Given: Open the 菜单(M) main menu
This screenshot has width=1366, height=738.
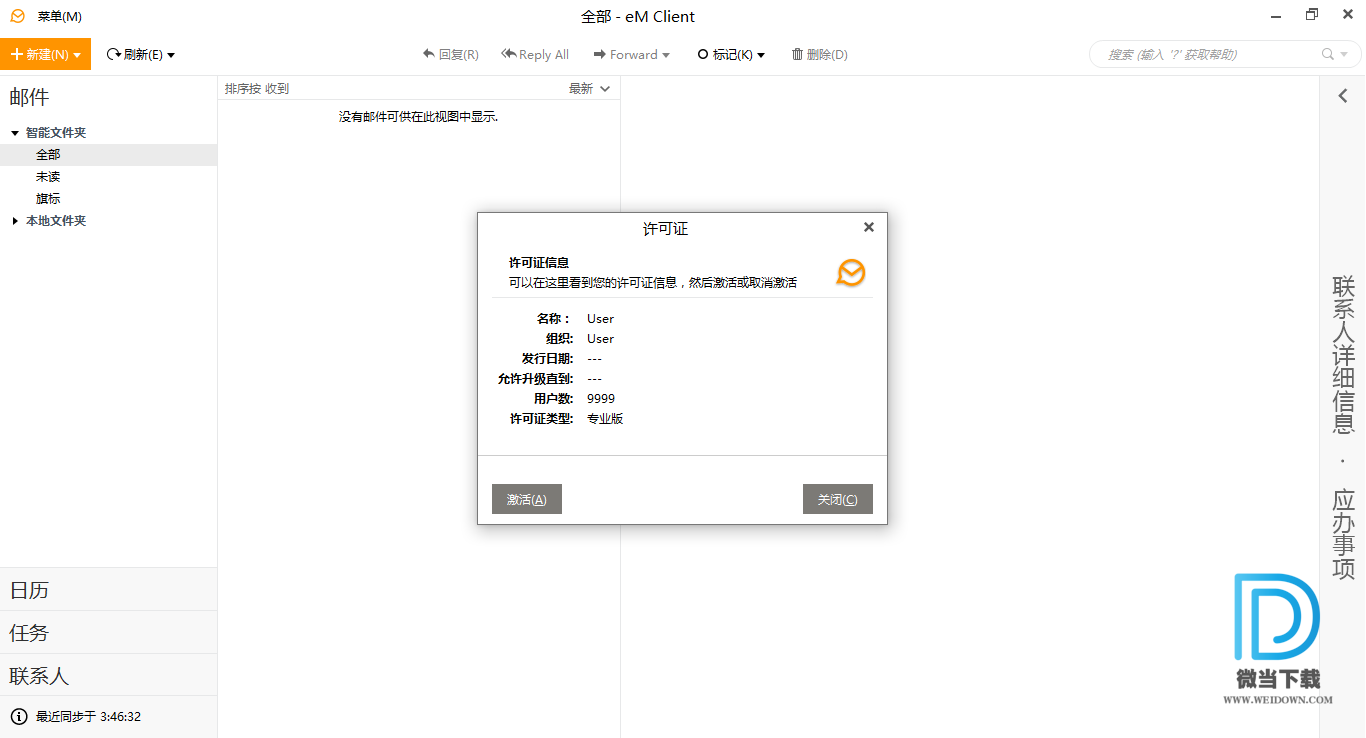Looking at the screenshot, I should 59,16.
